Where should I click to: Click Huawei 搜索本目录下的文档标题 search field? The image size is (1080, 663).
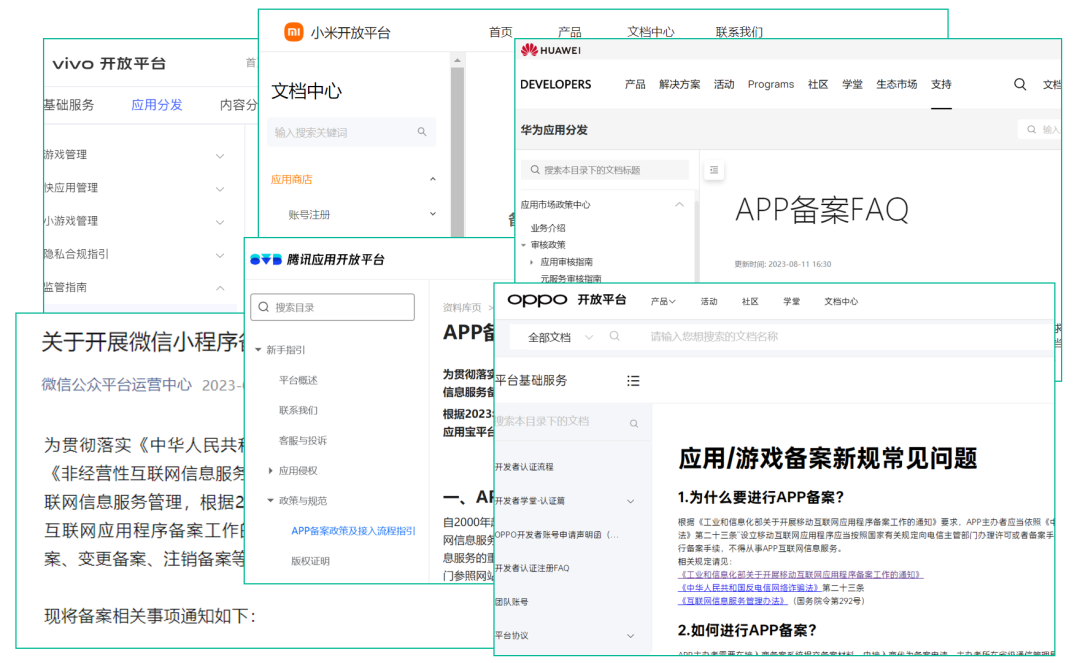pos(605,170)
